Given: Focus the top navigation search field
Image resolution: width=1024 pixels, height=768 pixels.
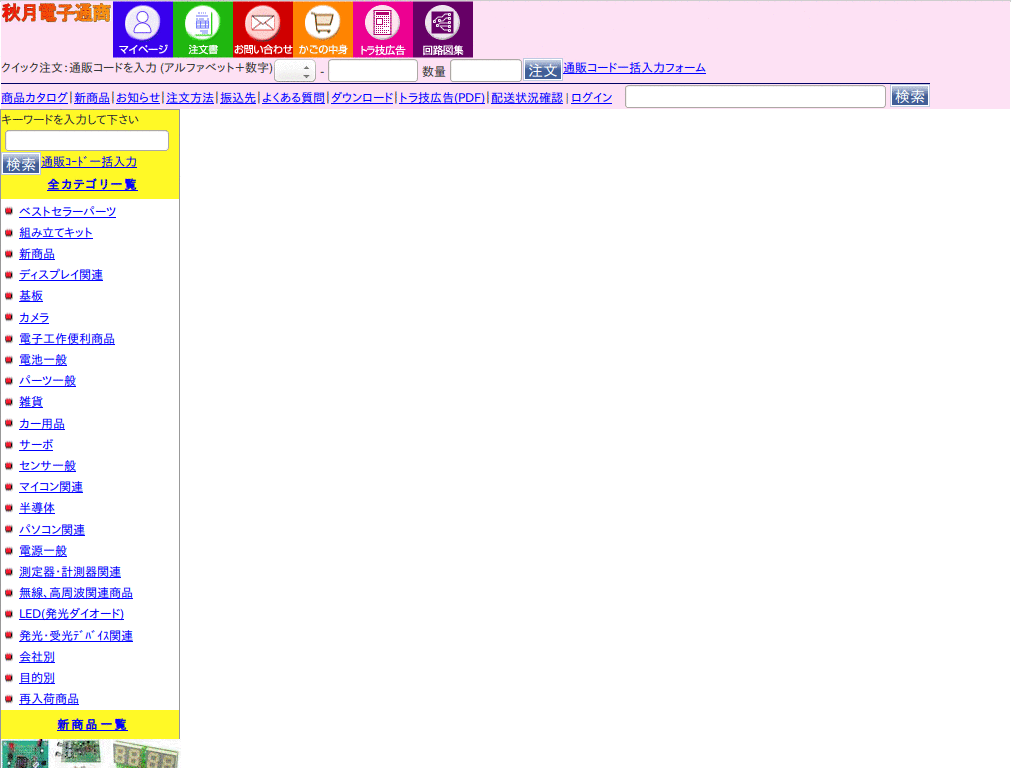Looking at the screenshot, I should click(x=756, y=97).
